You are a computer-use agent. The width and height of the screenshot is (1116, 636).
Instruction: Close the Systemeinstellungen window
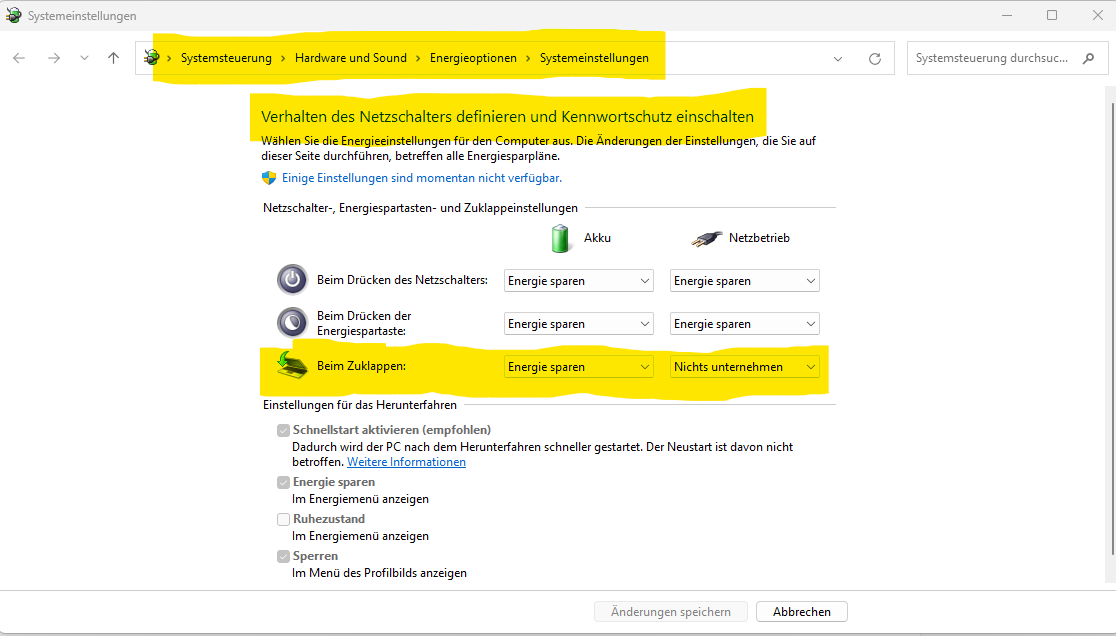[1097, 15]
